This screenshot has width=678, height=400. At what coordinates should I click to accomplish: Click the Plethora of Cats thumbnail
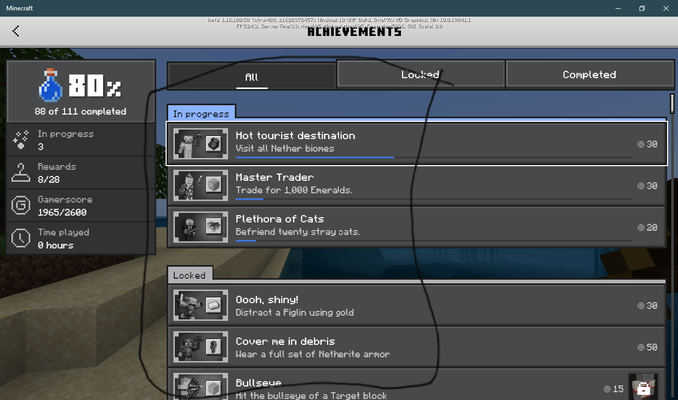(x=201, y=227)
